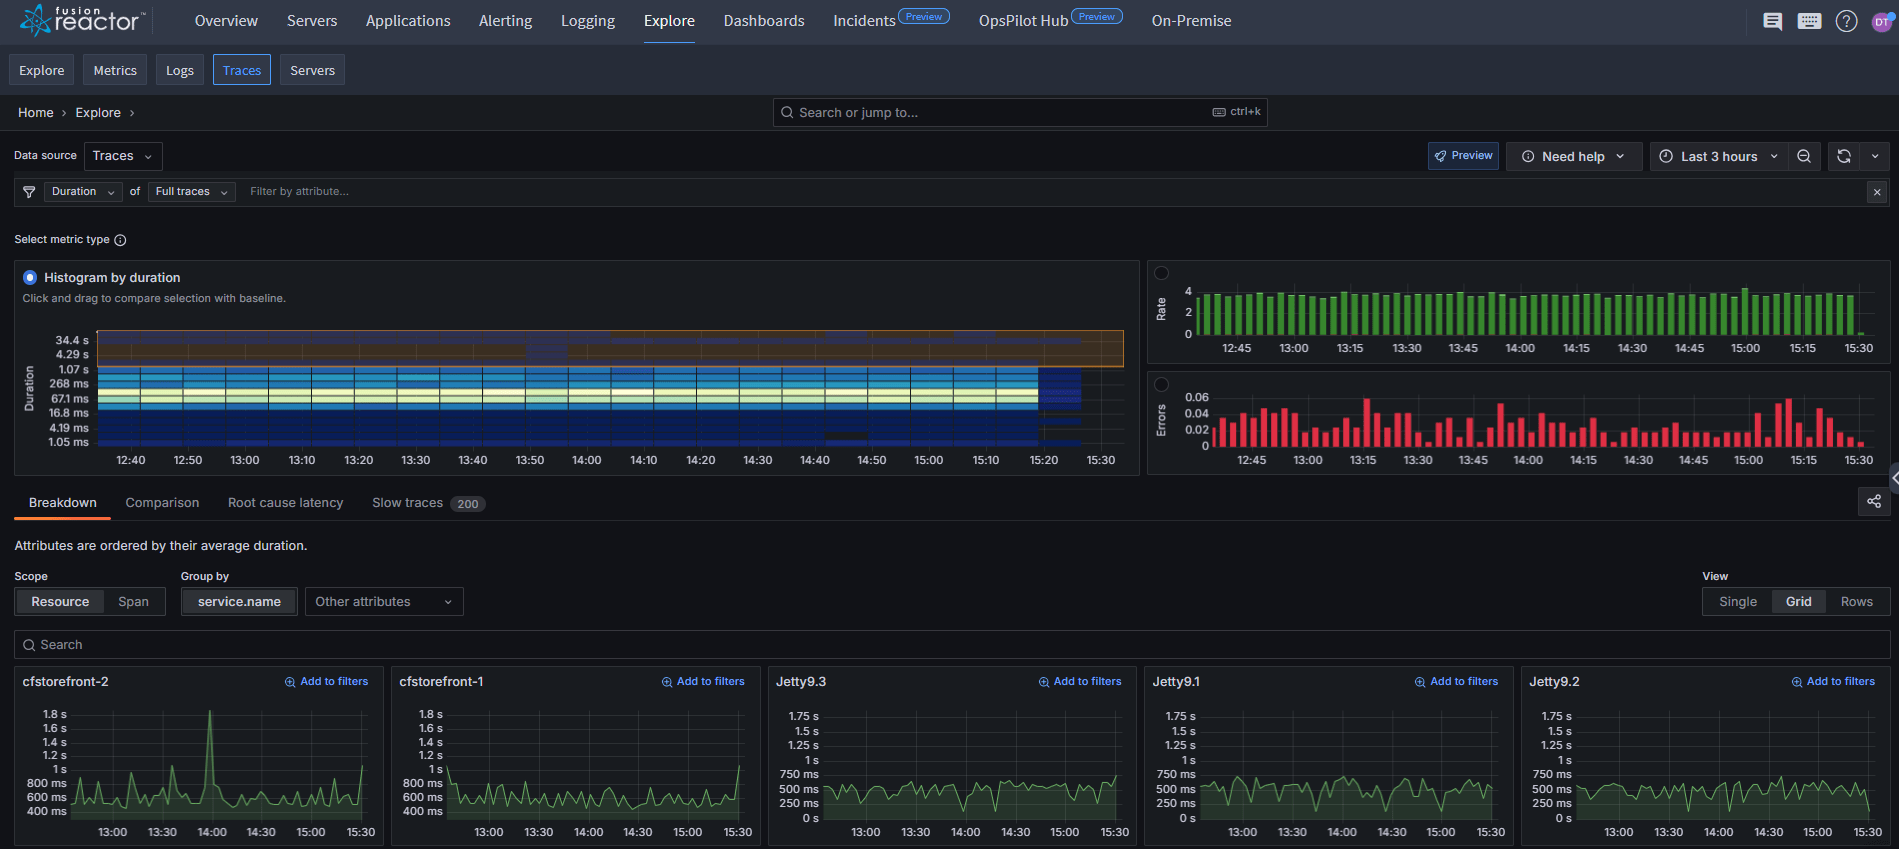Add cfstorefront-2 to filters

[x=326, y=682]
